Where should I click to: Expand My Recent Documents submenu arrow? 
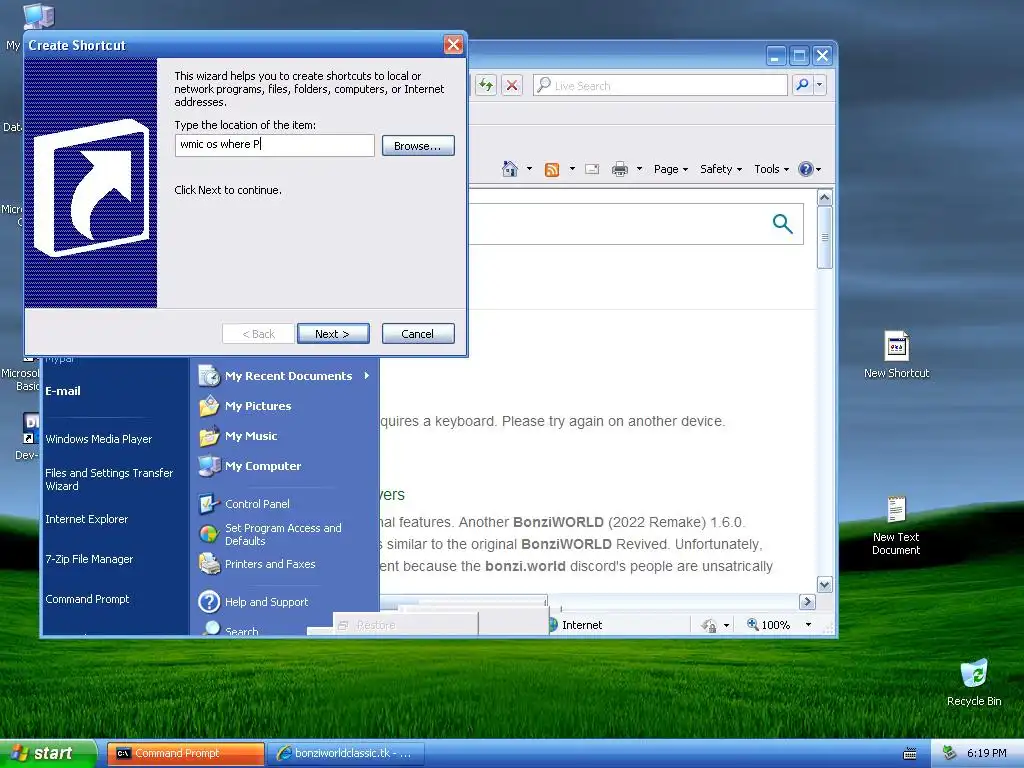[x=367, y=376]
